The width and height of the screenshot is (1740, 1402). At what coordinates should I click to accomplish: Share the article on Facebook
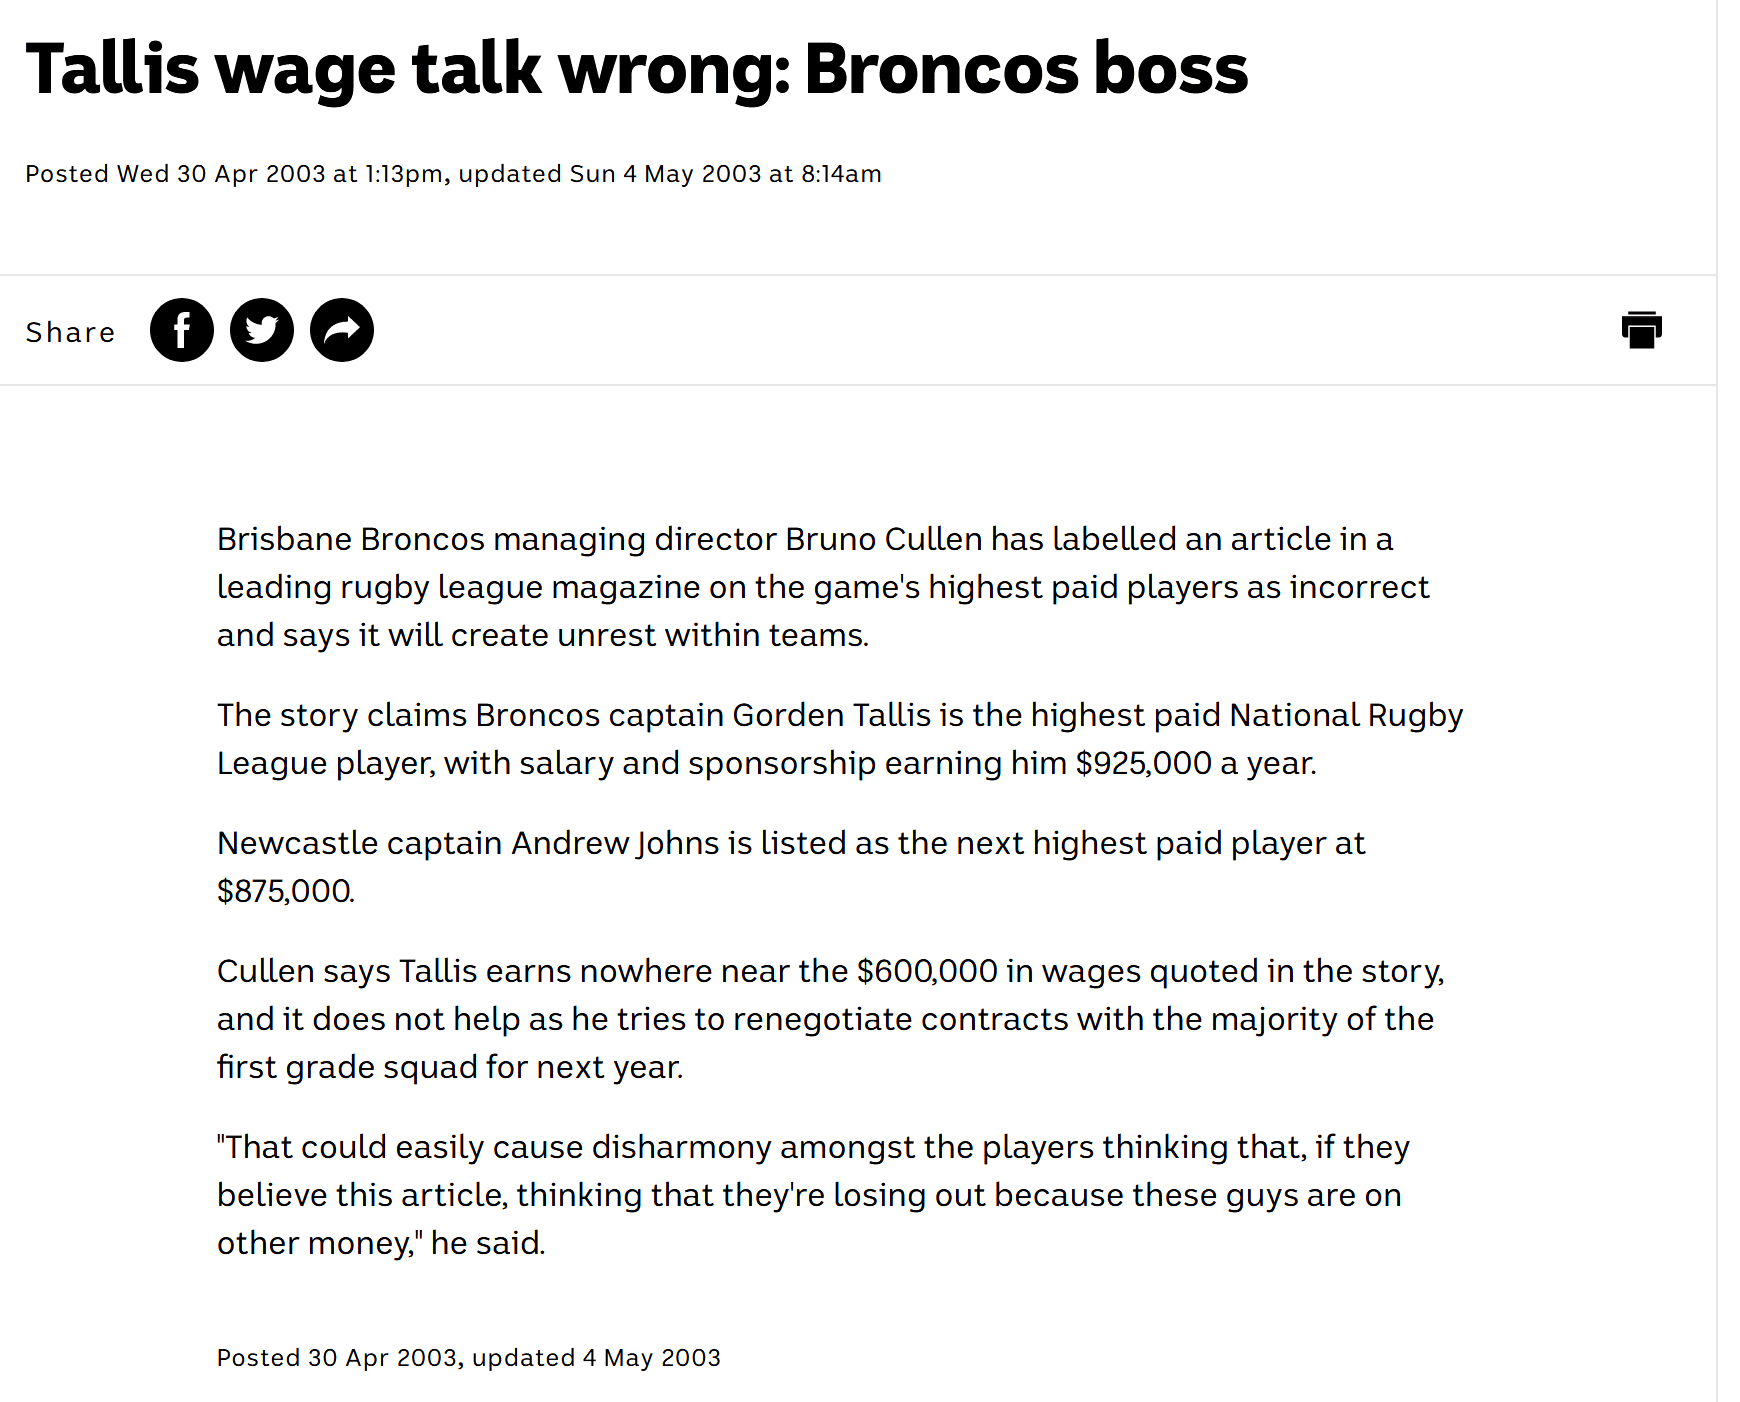click(182, 330)
